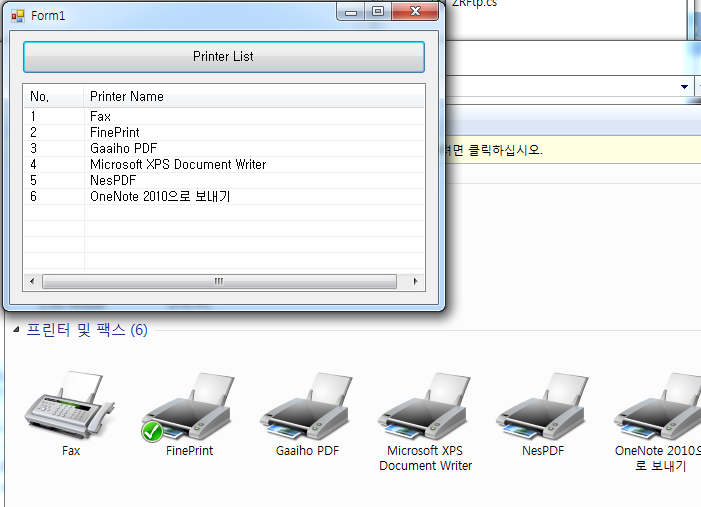
Task: Select the Gaaiho PDF printer icon
Action: click(x=307, y=406)
